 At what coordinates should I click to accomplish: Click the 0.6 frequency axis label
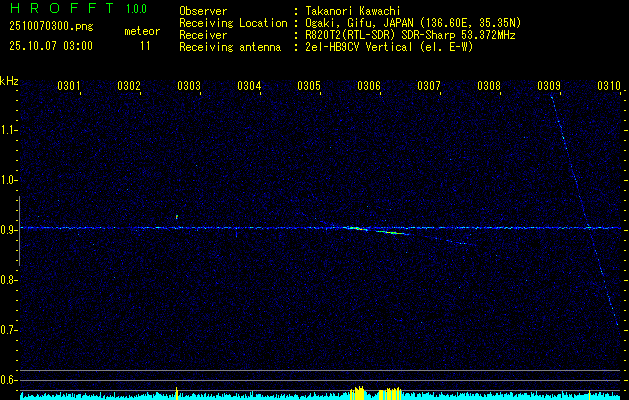pyautogui.click(x=8, y=380)
